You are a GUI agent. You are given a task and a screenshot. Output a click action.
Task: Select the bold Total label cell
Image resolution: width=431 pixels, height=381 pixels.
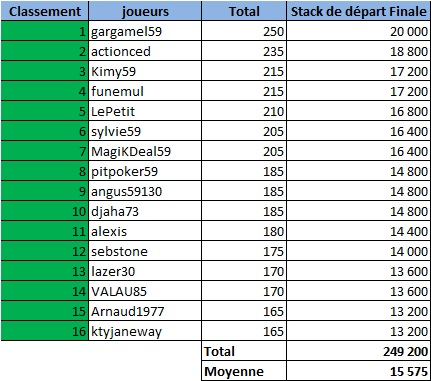coord(244,351)
